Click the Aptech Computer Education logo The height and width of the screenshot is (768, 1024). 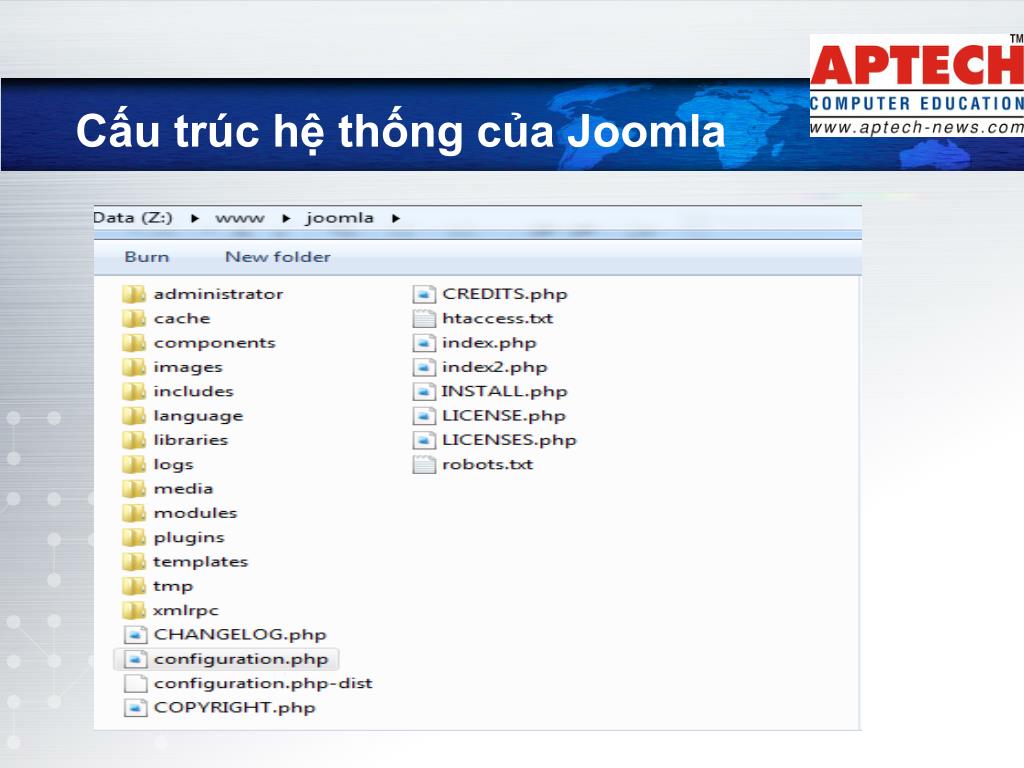click(916, 85)
